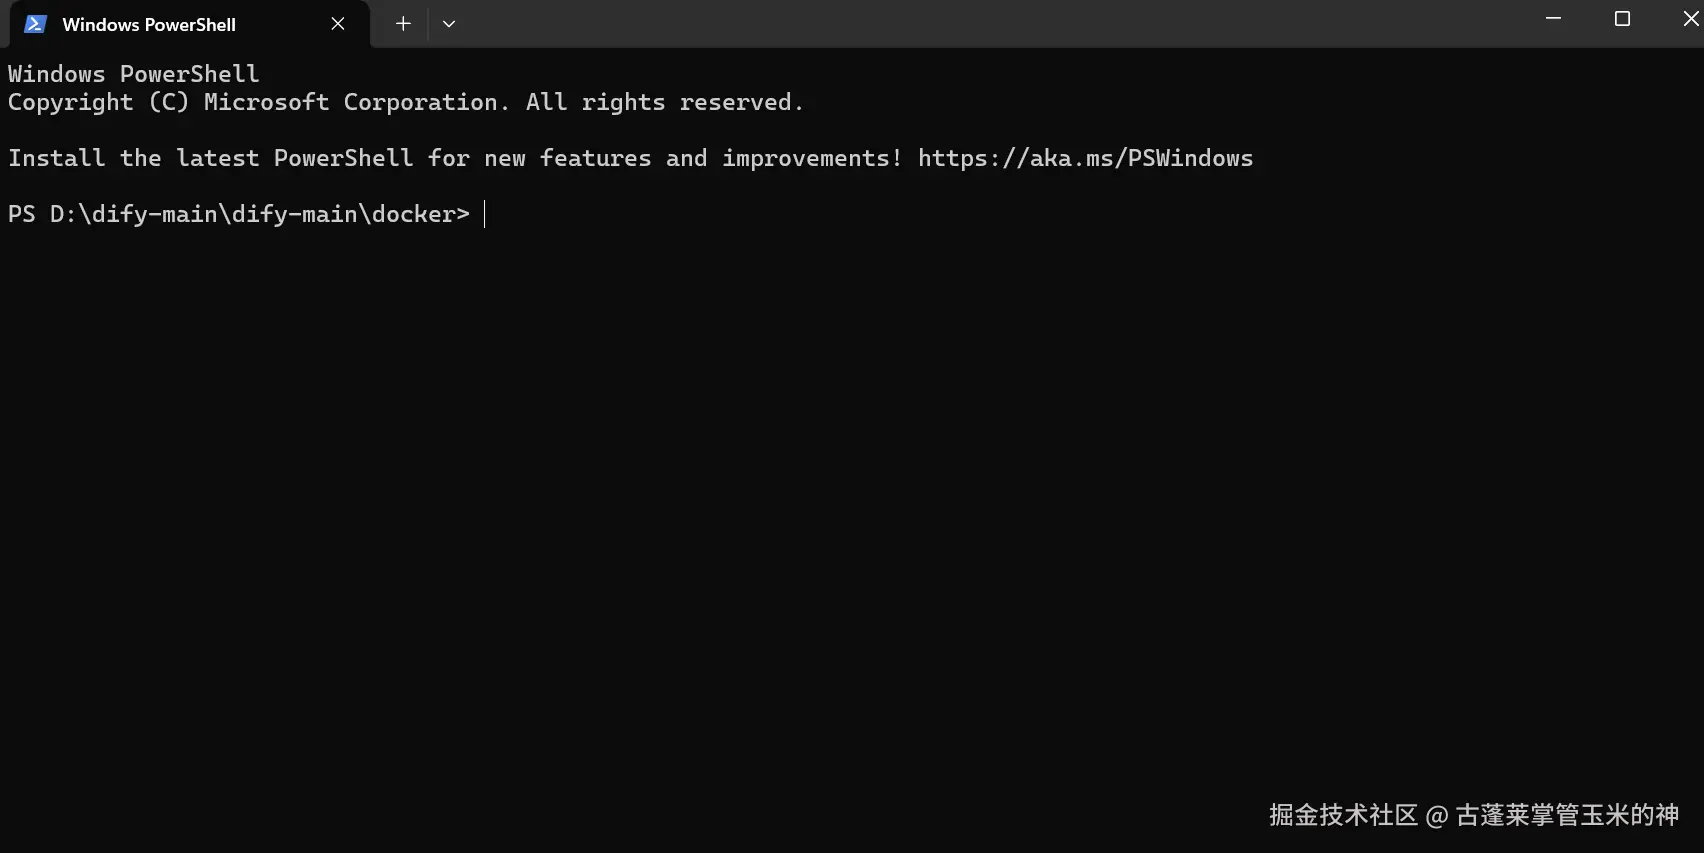
Task: Click the word improvements! in the message
Action: point(812,159)
